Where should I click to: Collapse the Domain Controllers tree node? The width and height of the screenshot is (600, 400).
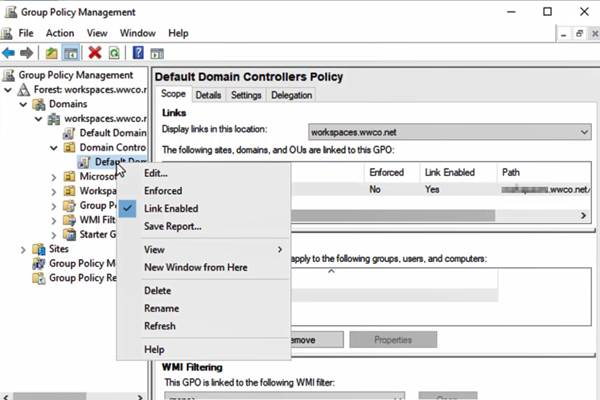tap(54, 147)
